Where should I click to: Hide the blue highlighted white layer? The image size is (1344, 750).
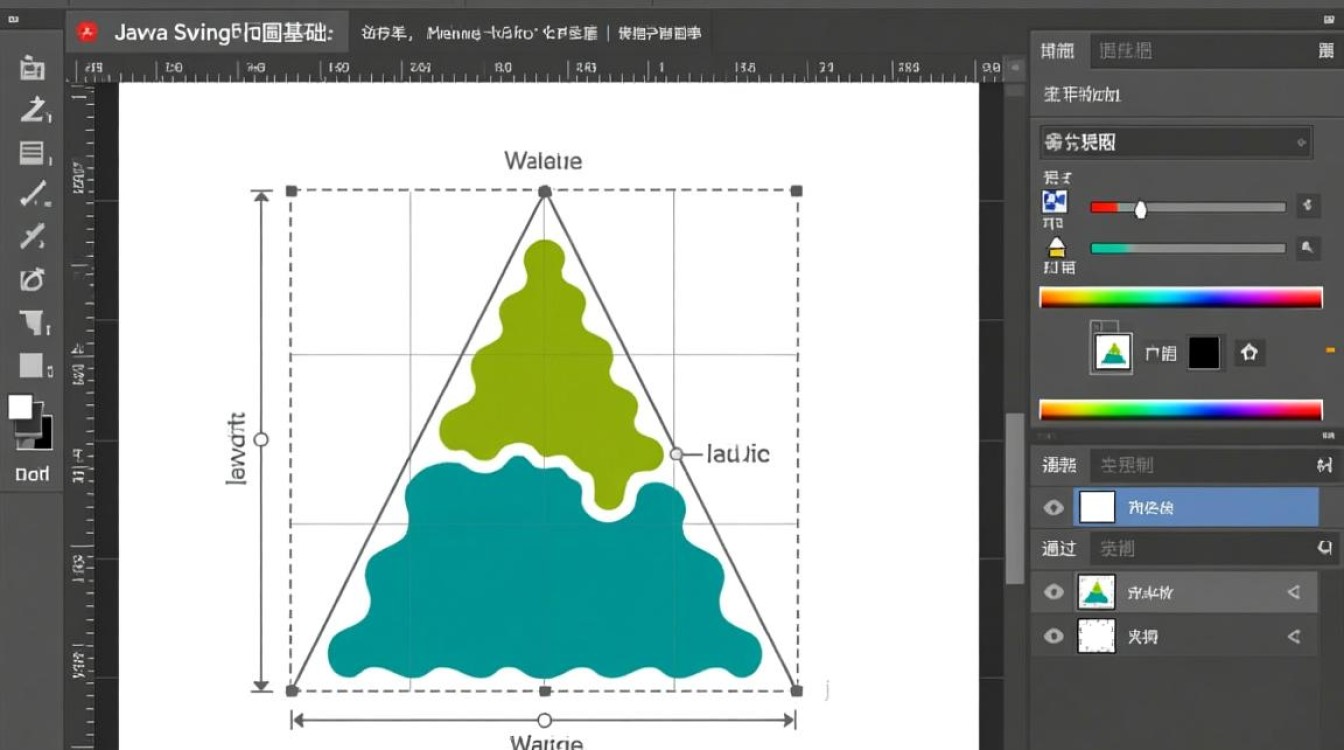(1053, 508)
